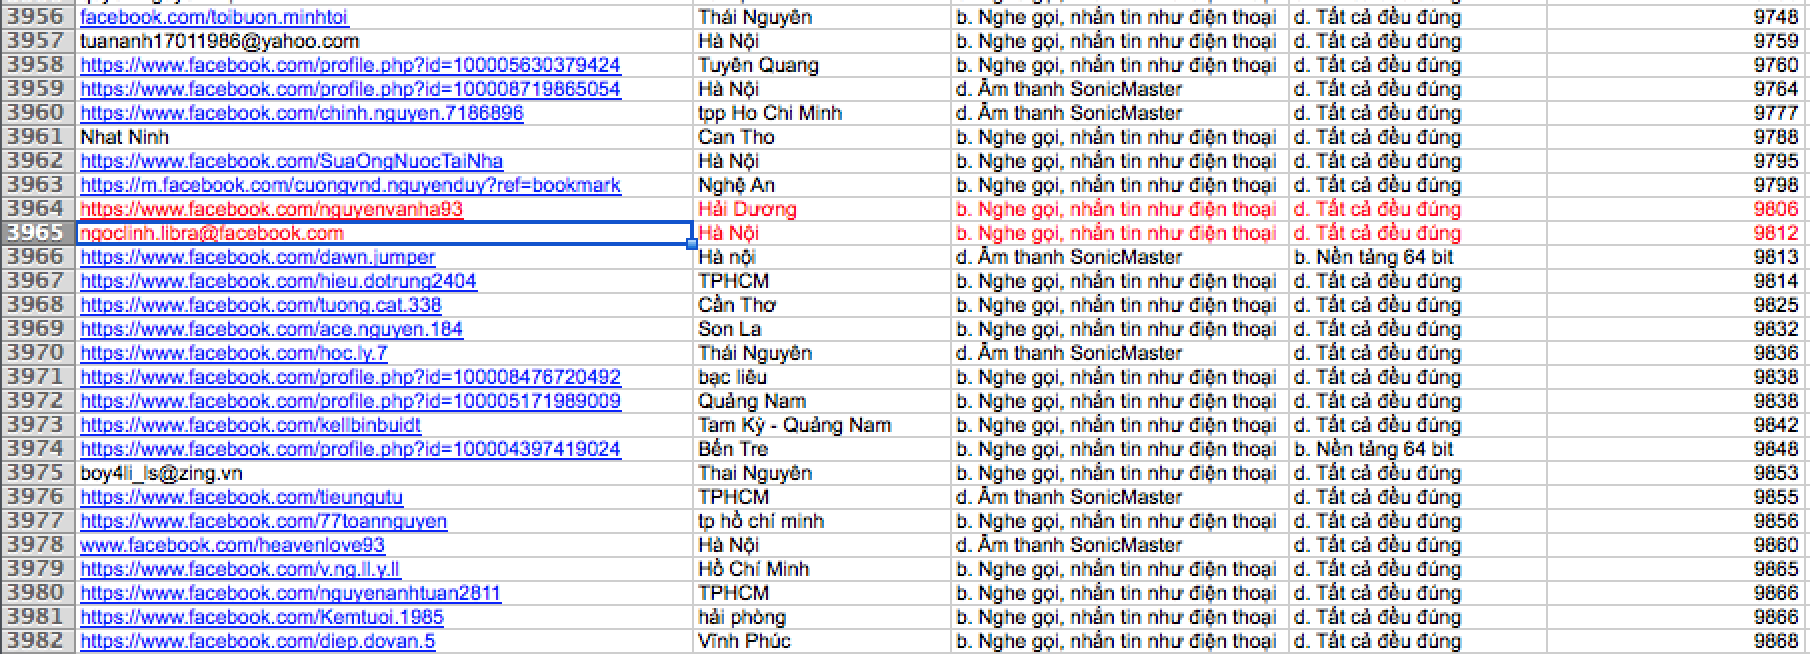Viewport: 1810px width, 654px height.
Task: Click the Kemtuoi.1985 Facebook link
Action: point(261,617)
